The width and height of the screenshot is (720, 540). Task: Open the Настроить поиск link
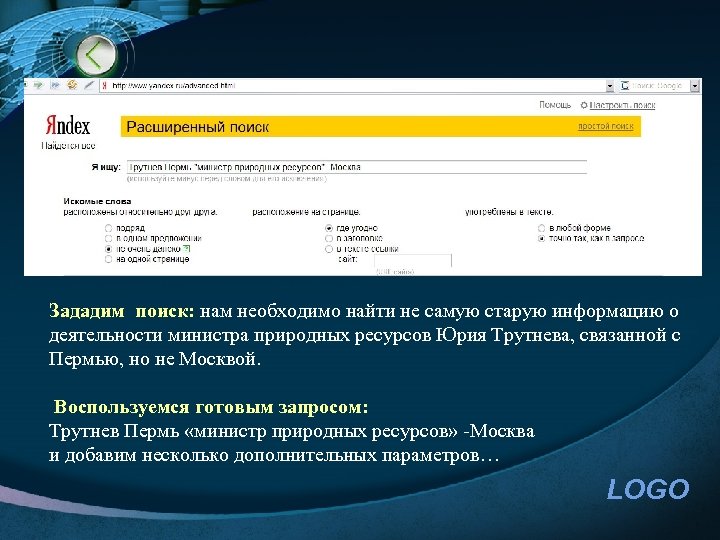click(622, 105)
